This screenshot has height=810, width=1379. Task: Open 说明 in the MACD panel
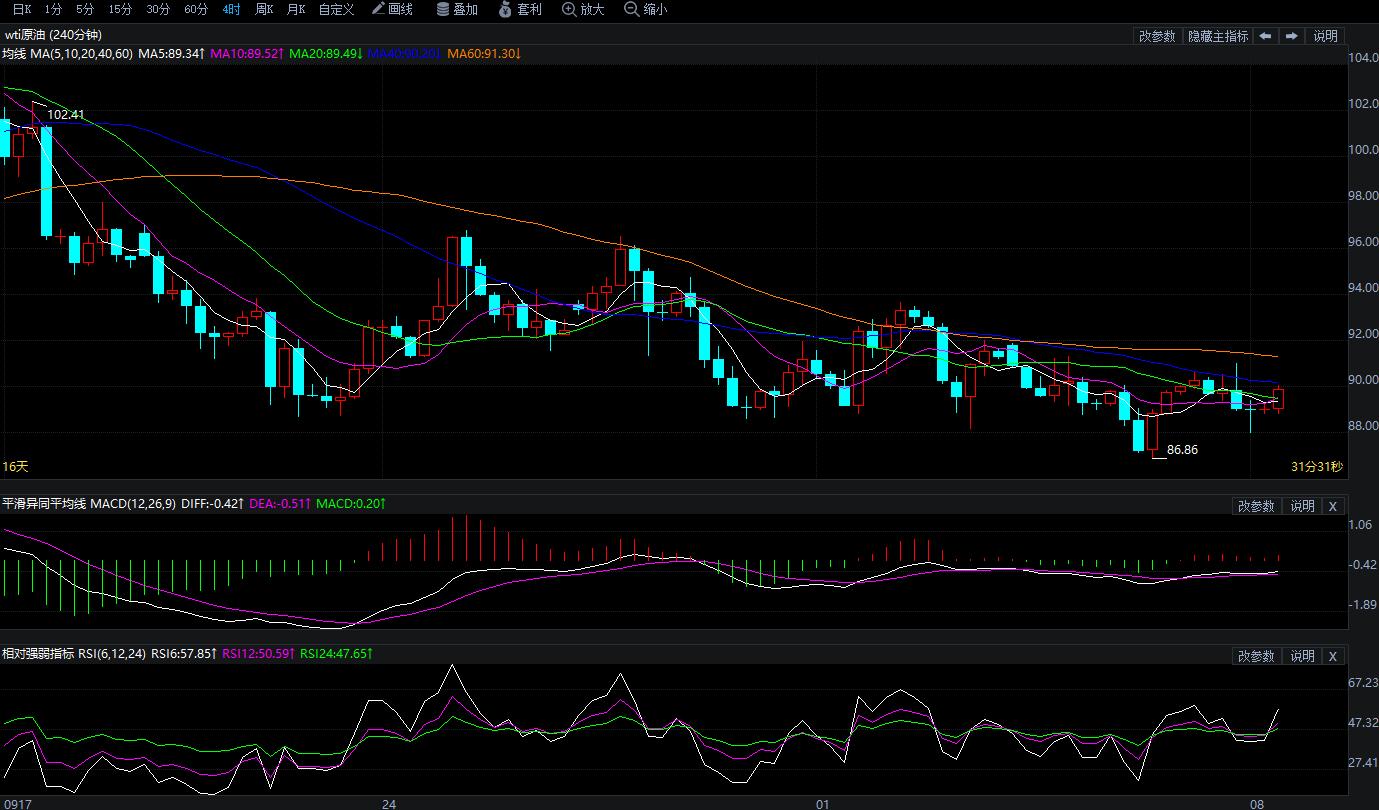(x=1302, y=506)
